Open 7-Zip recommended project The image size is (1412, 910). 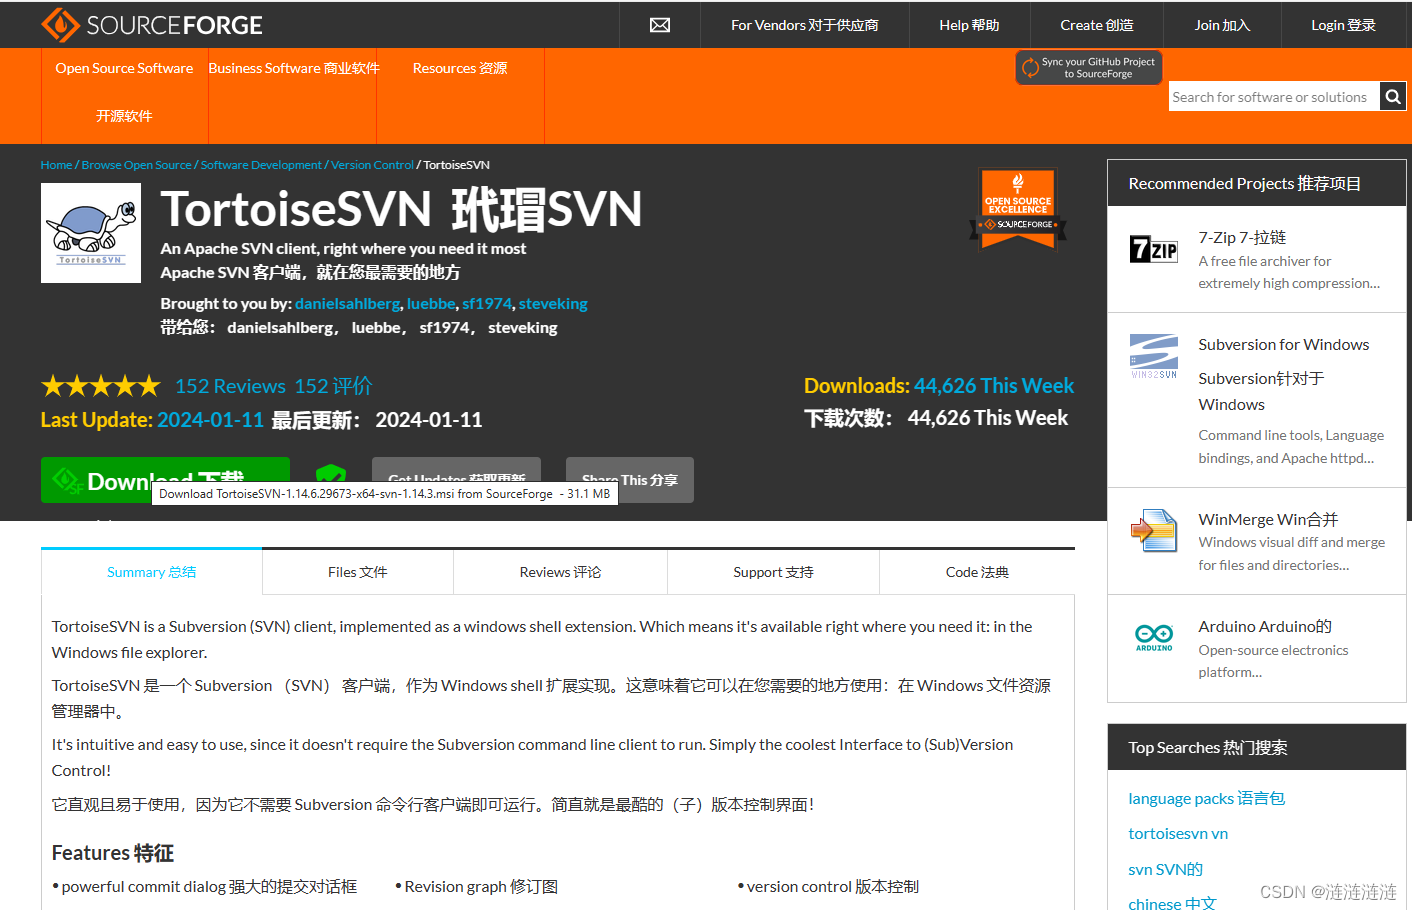pos(1242,237)
